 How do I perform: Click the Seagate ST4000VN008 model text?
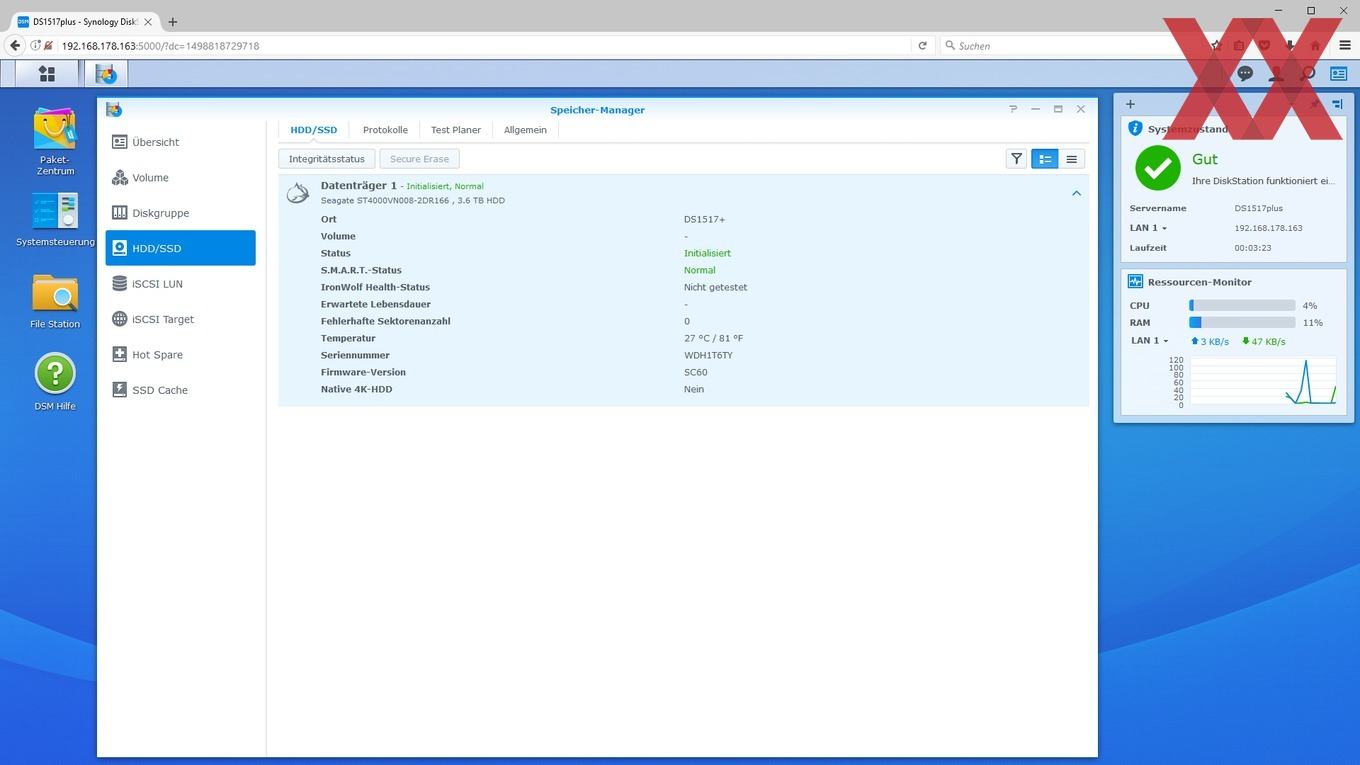pos(412,200)
